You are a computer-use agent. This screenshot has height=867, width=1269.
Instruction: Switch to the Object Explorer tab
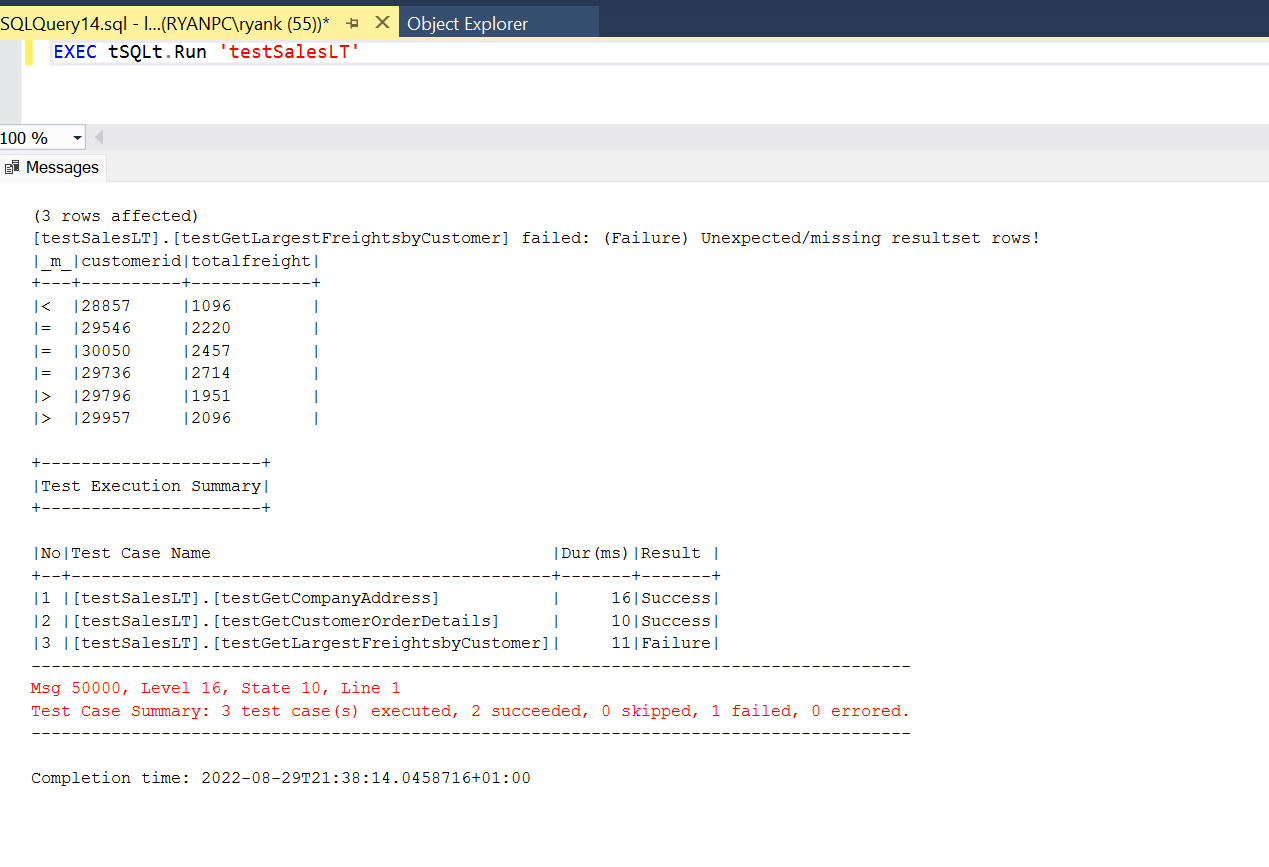[467, 24]
